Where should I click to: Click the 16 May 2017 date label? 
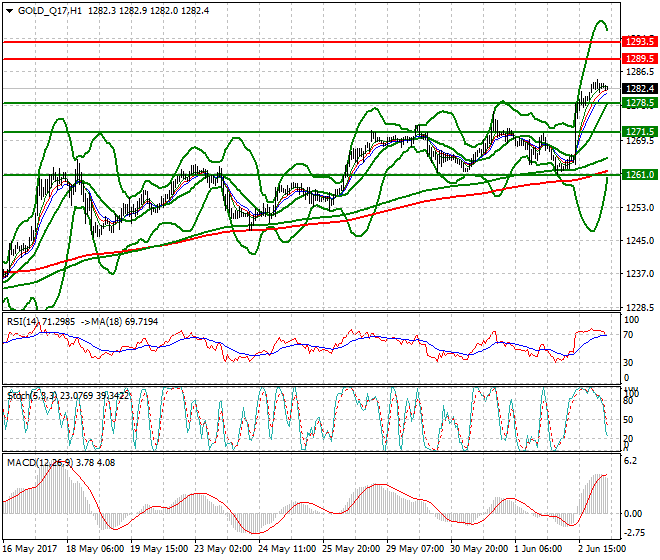[29, 549]
